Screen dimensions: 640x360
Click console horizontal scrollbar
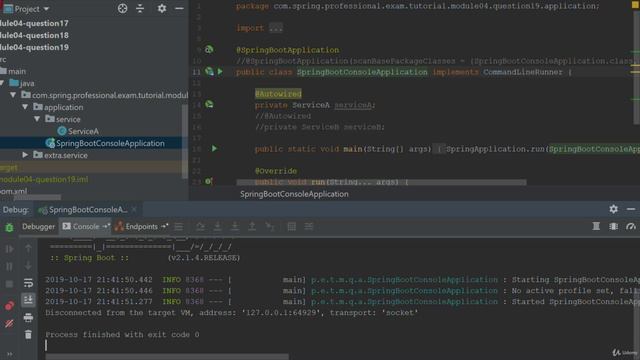(x=167, y=357)
